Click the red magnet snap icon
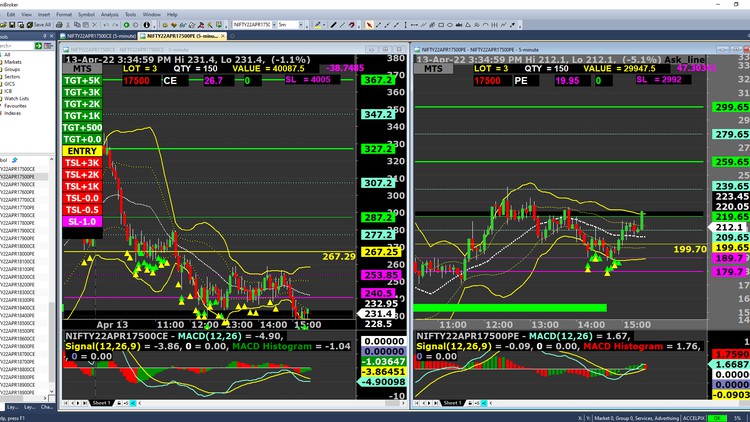Image resolution: width=750 pixels, height=422 pixels. tap(352, 25)
